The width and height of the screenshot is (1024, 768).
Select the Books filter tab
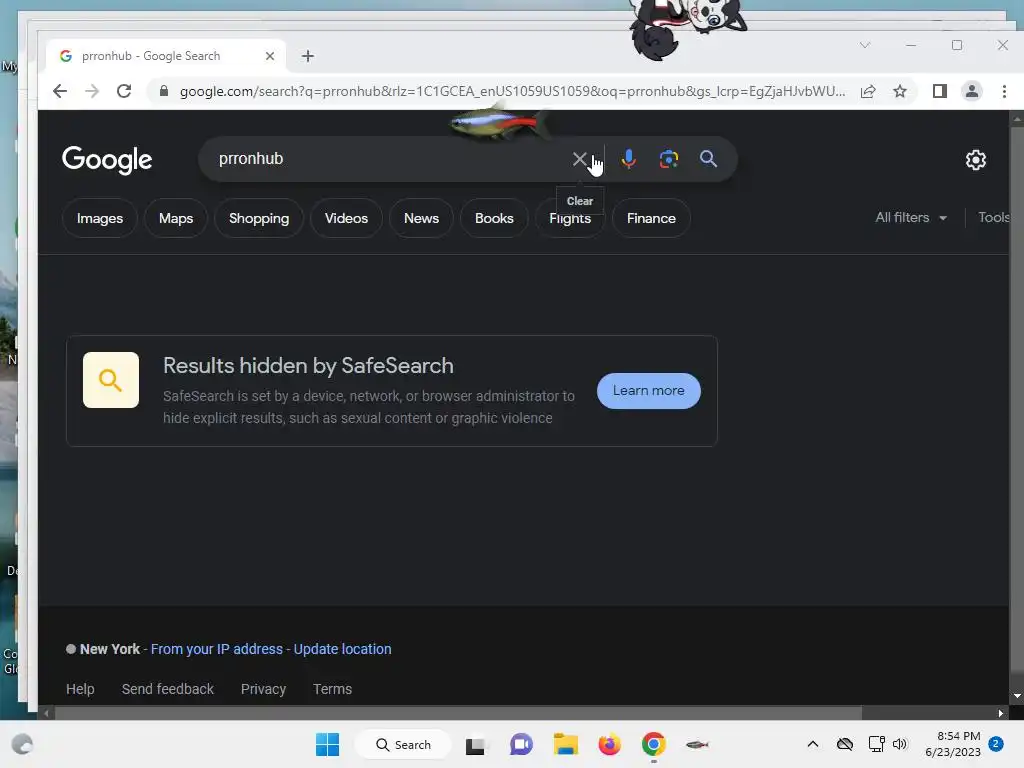[494, 218]
